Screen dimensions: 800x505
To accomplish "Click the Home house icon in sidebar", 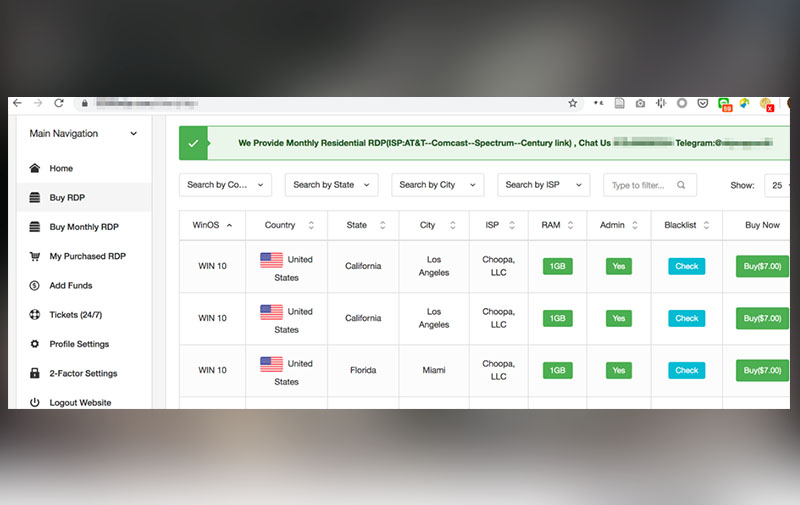I will [35, 168].
